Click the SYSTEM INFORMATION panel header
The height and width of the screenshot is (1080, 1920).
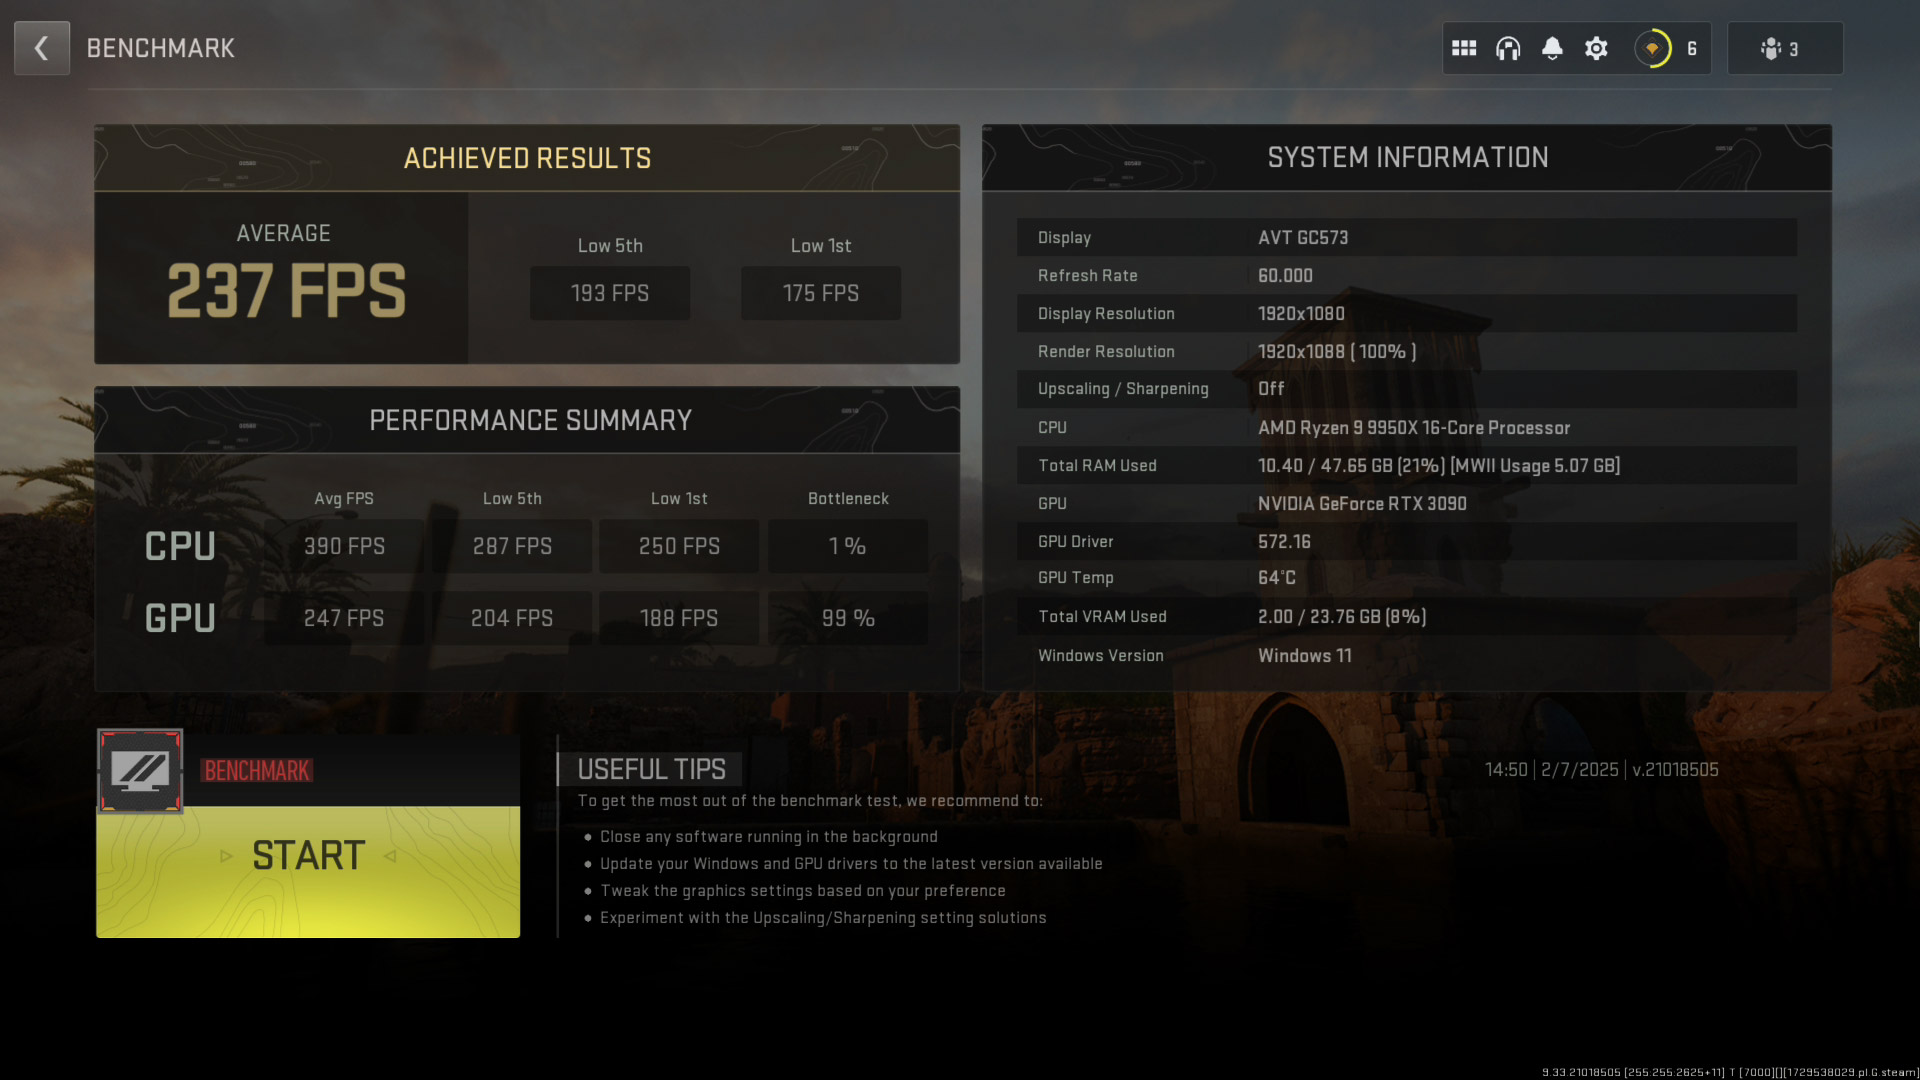(1407, 157)
